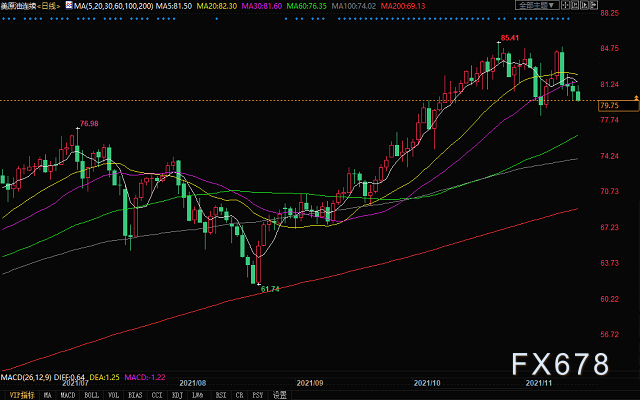This screenshot has width=640, height=400.
Task: Click the 70.73 price axis label
Action: point(609,191)
